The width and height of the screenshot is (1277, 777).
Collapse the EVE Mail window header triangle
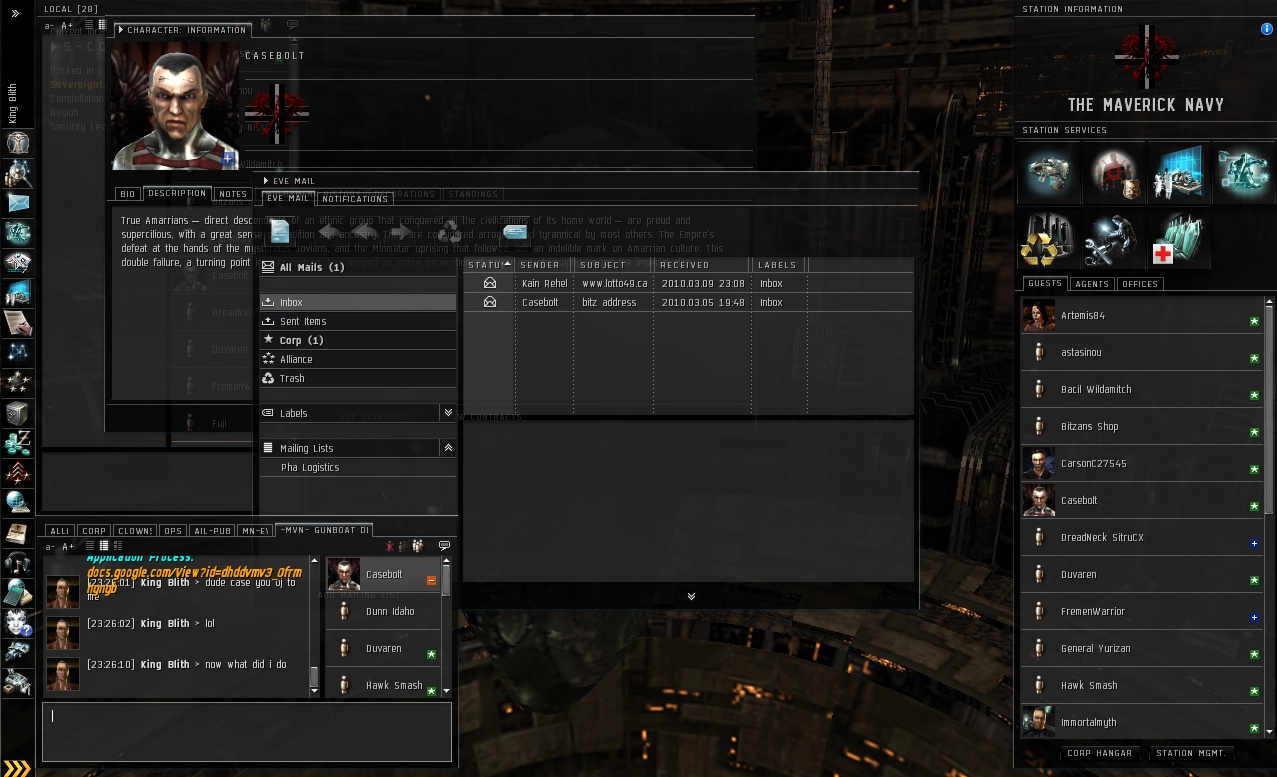pos(266,181)
